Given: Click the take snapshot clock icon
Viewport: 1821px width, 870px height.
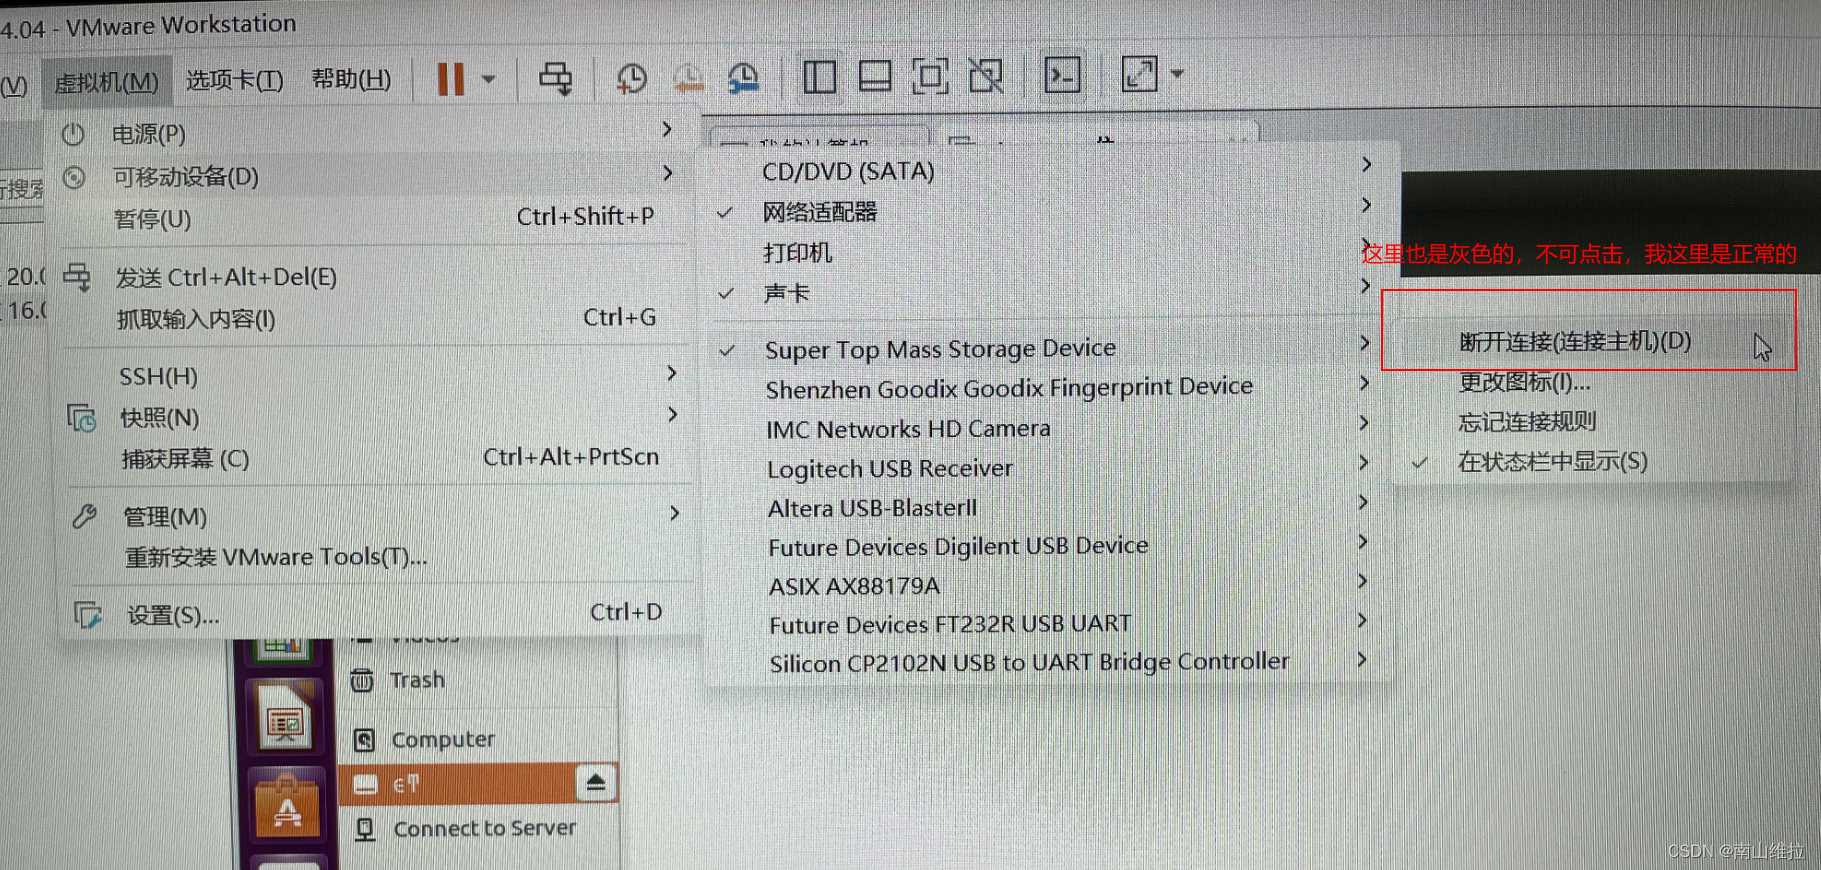Looking at the screenshot, I should 631,79.
